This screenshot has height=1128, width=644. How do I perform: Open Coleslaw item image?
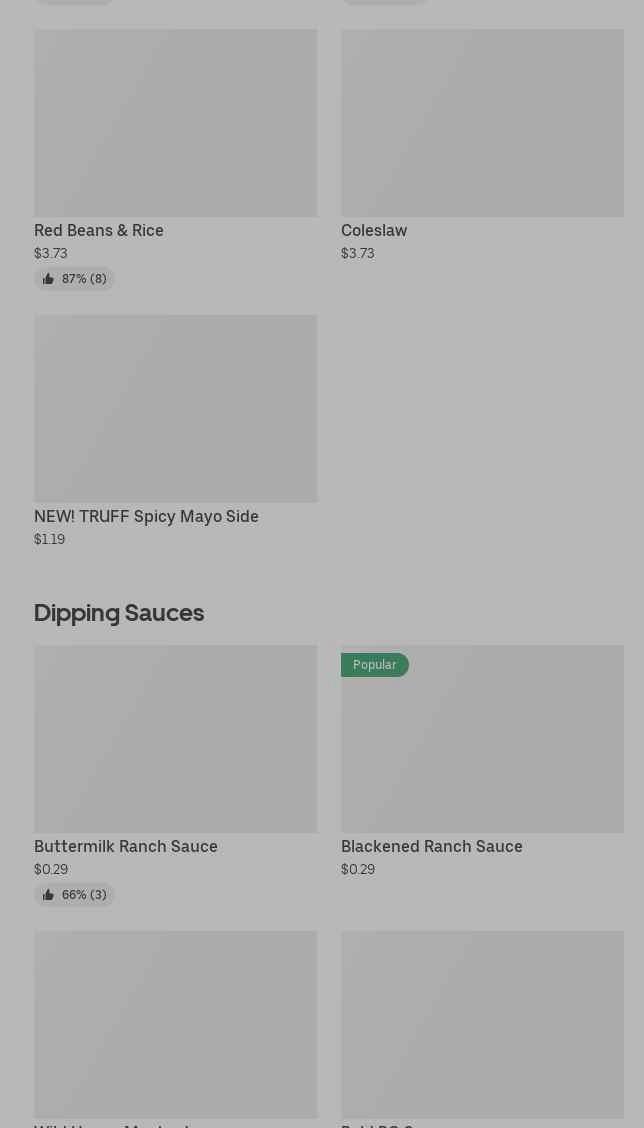(x=482, y=123)
